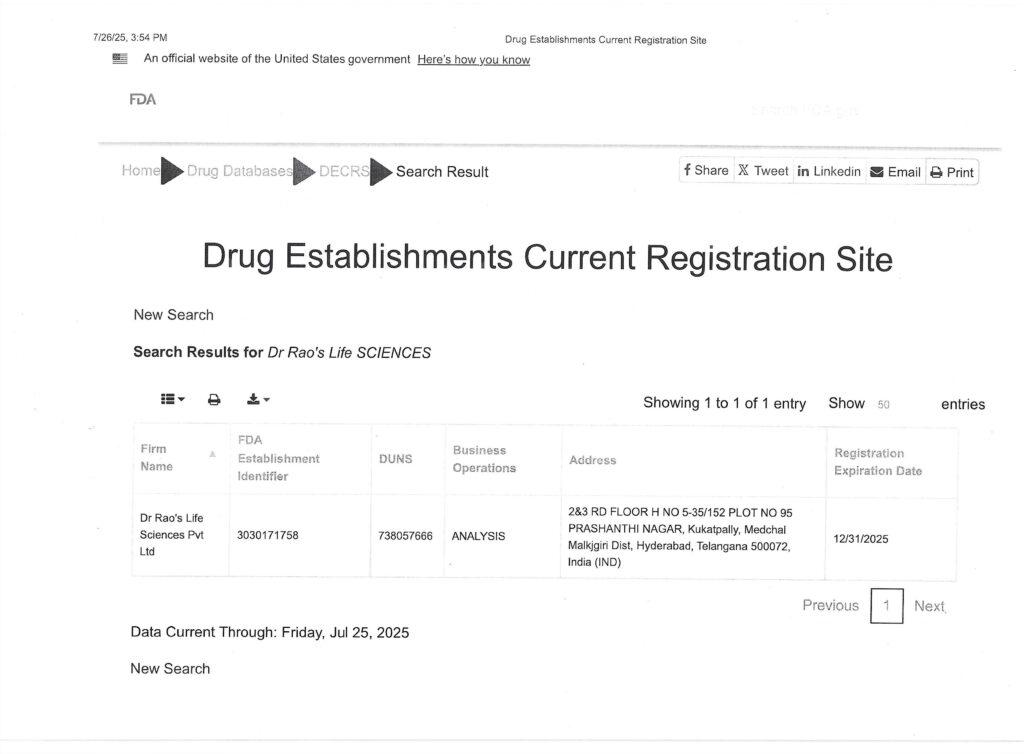
Task: Share page on Facebook
Action: pos(706,171)
